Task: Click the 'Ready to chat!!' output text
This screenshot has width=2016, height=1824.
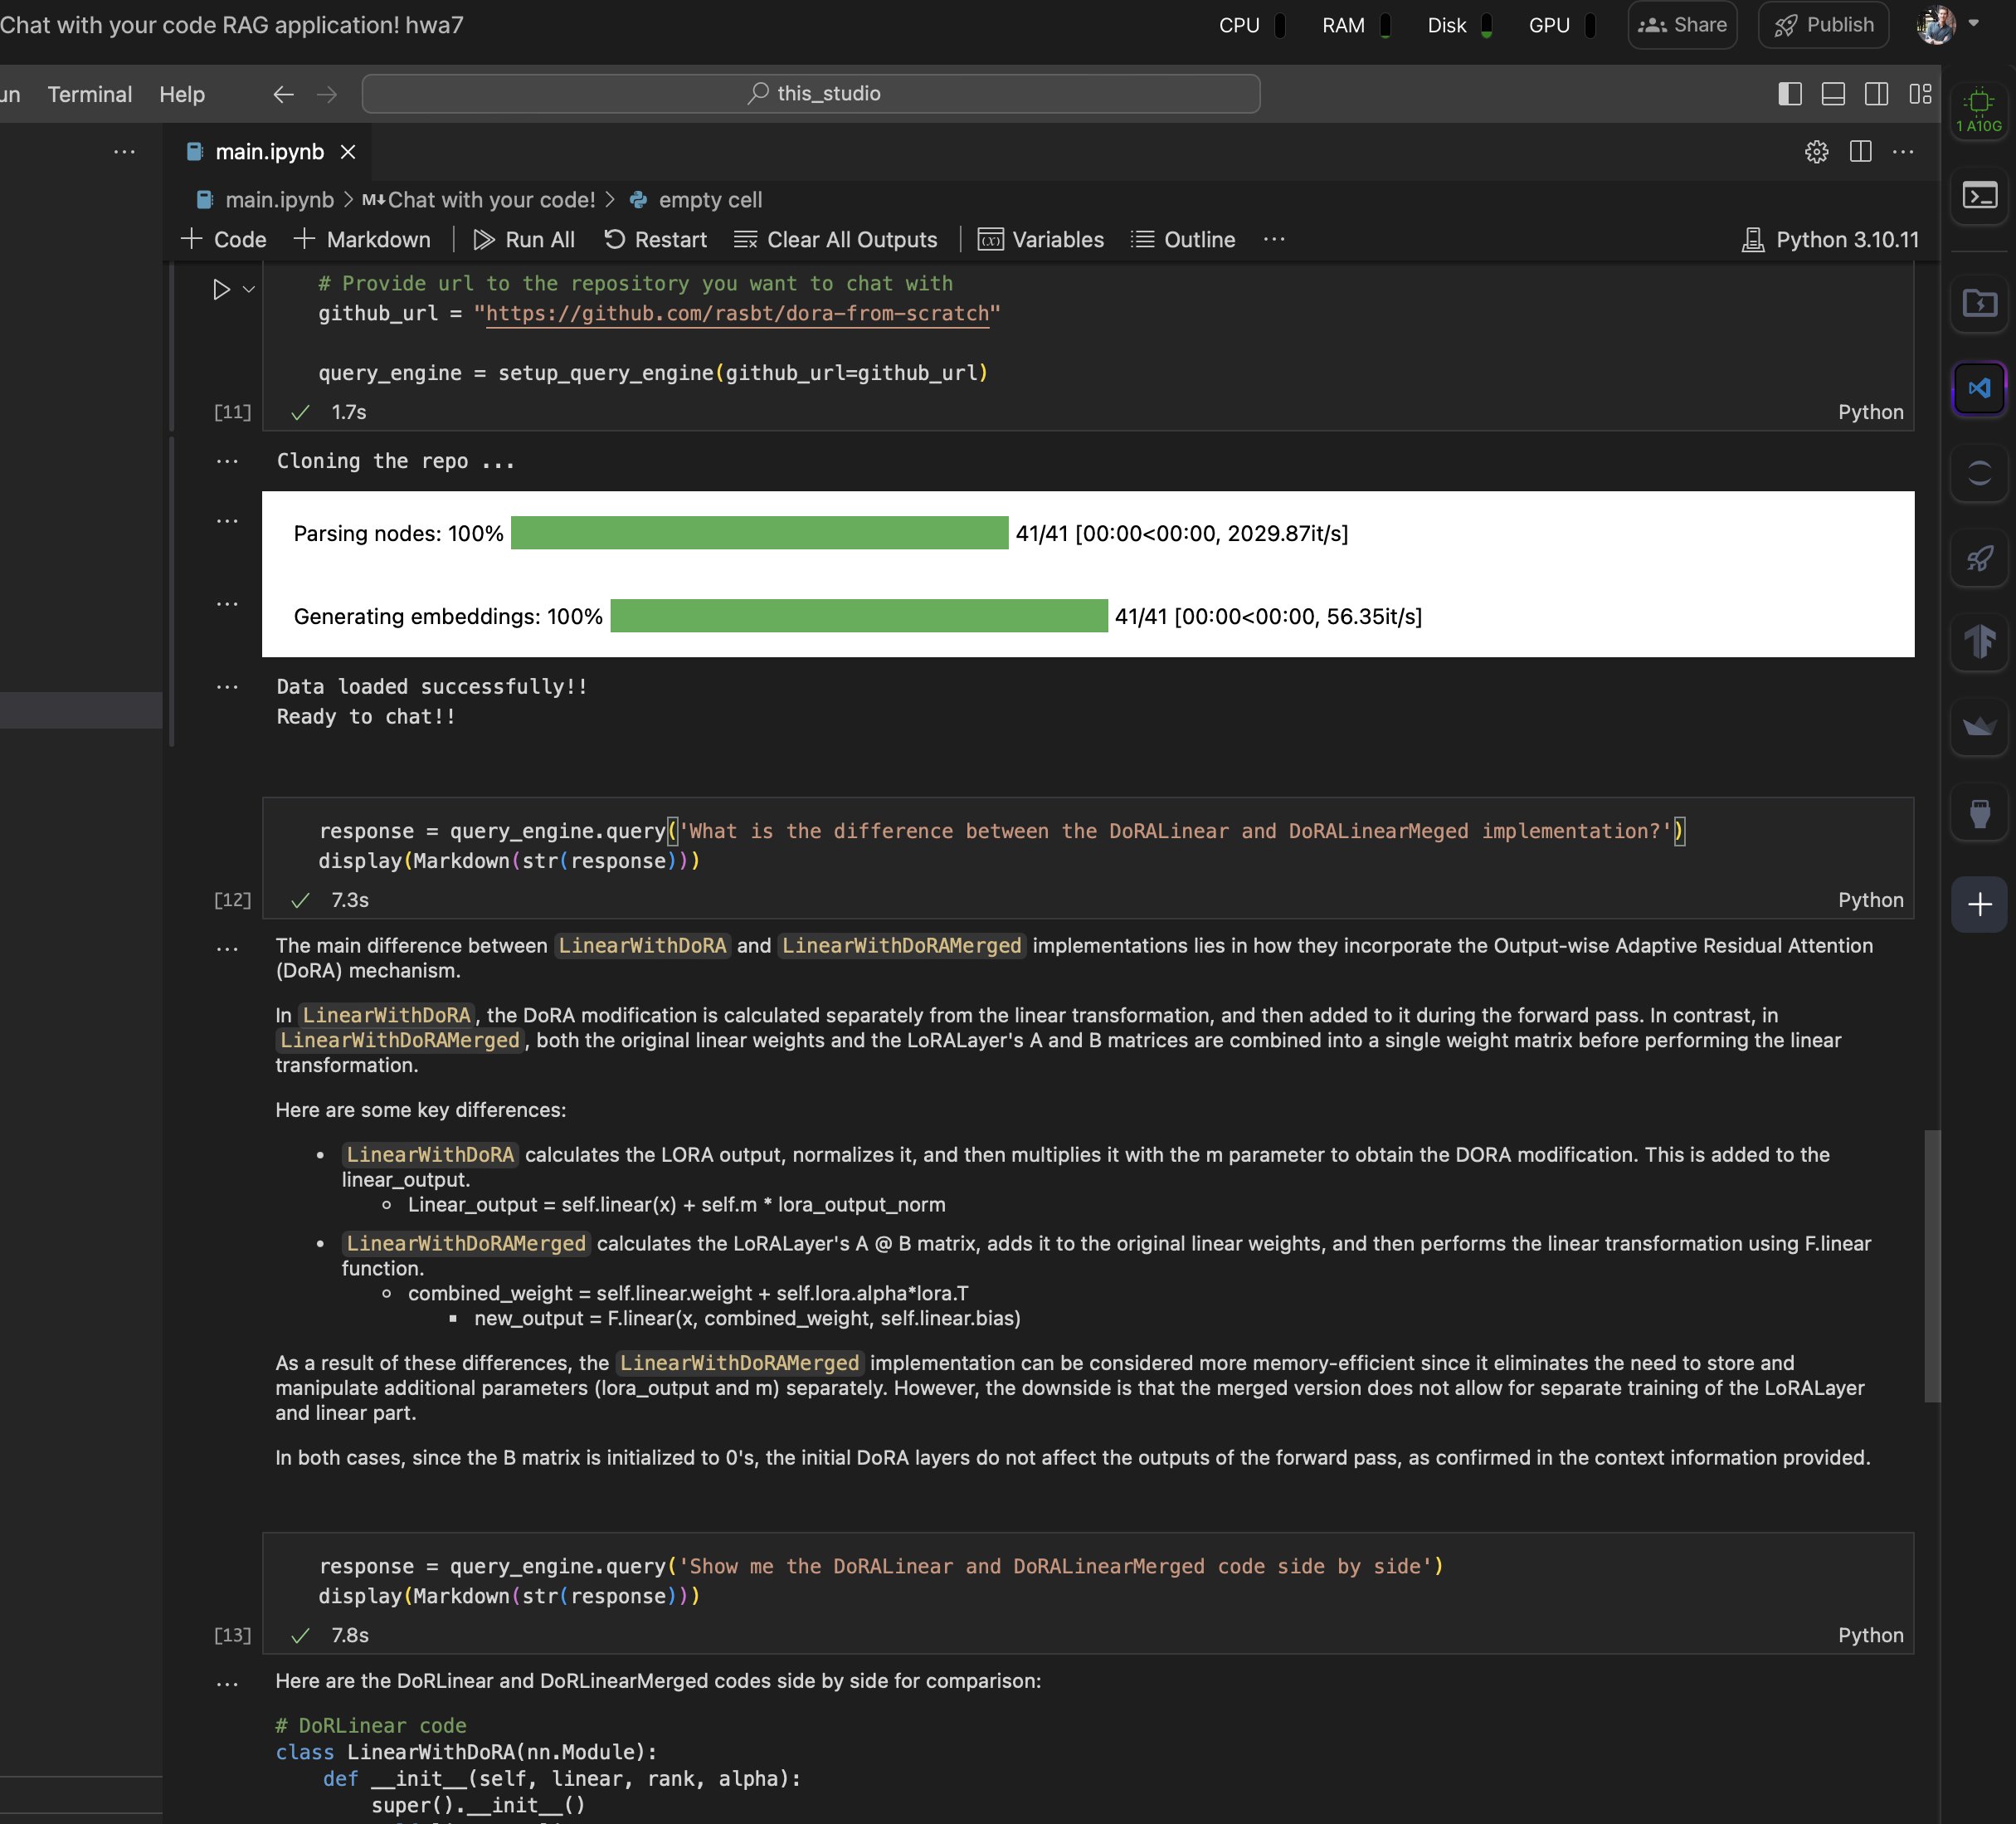Action: pos(366,717)
